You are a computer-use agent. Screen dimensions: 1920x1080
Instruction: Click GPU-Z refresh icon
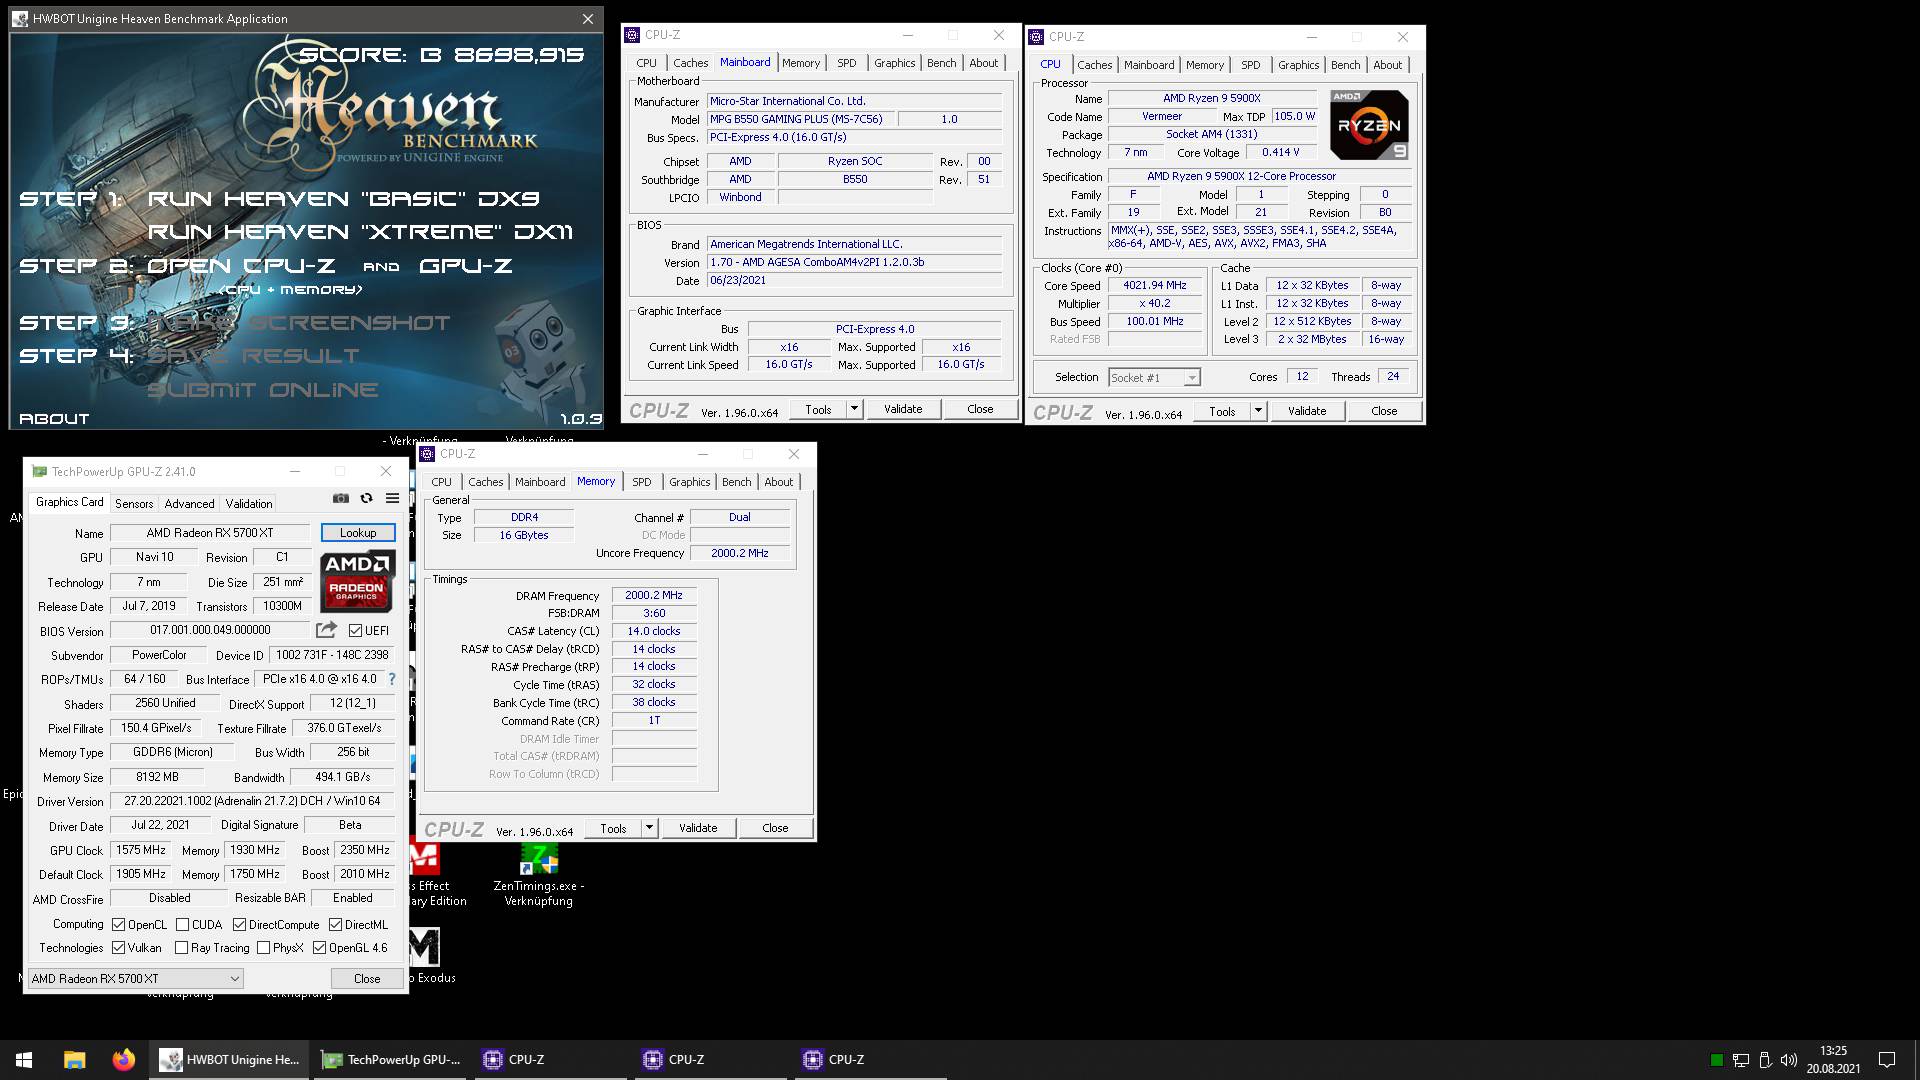(366, 498)
